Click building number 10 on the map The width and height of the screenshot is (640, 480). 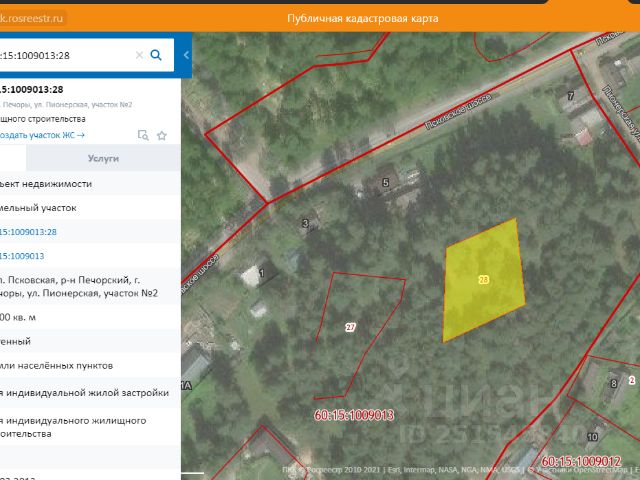(x=592, y=437)
